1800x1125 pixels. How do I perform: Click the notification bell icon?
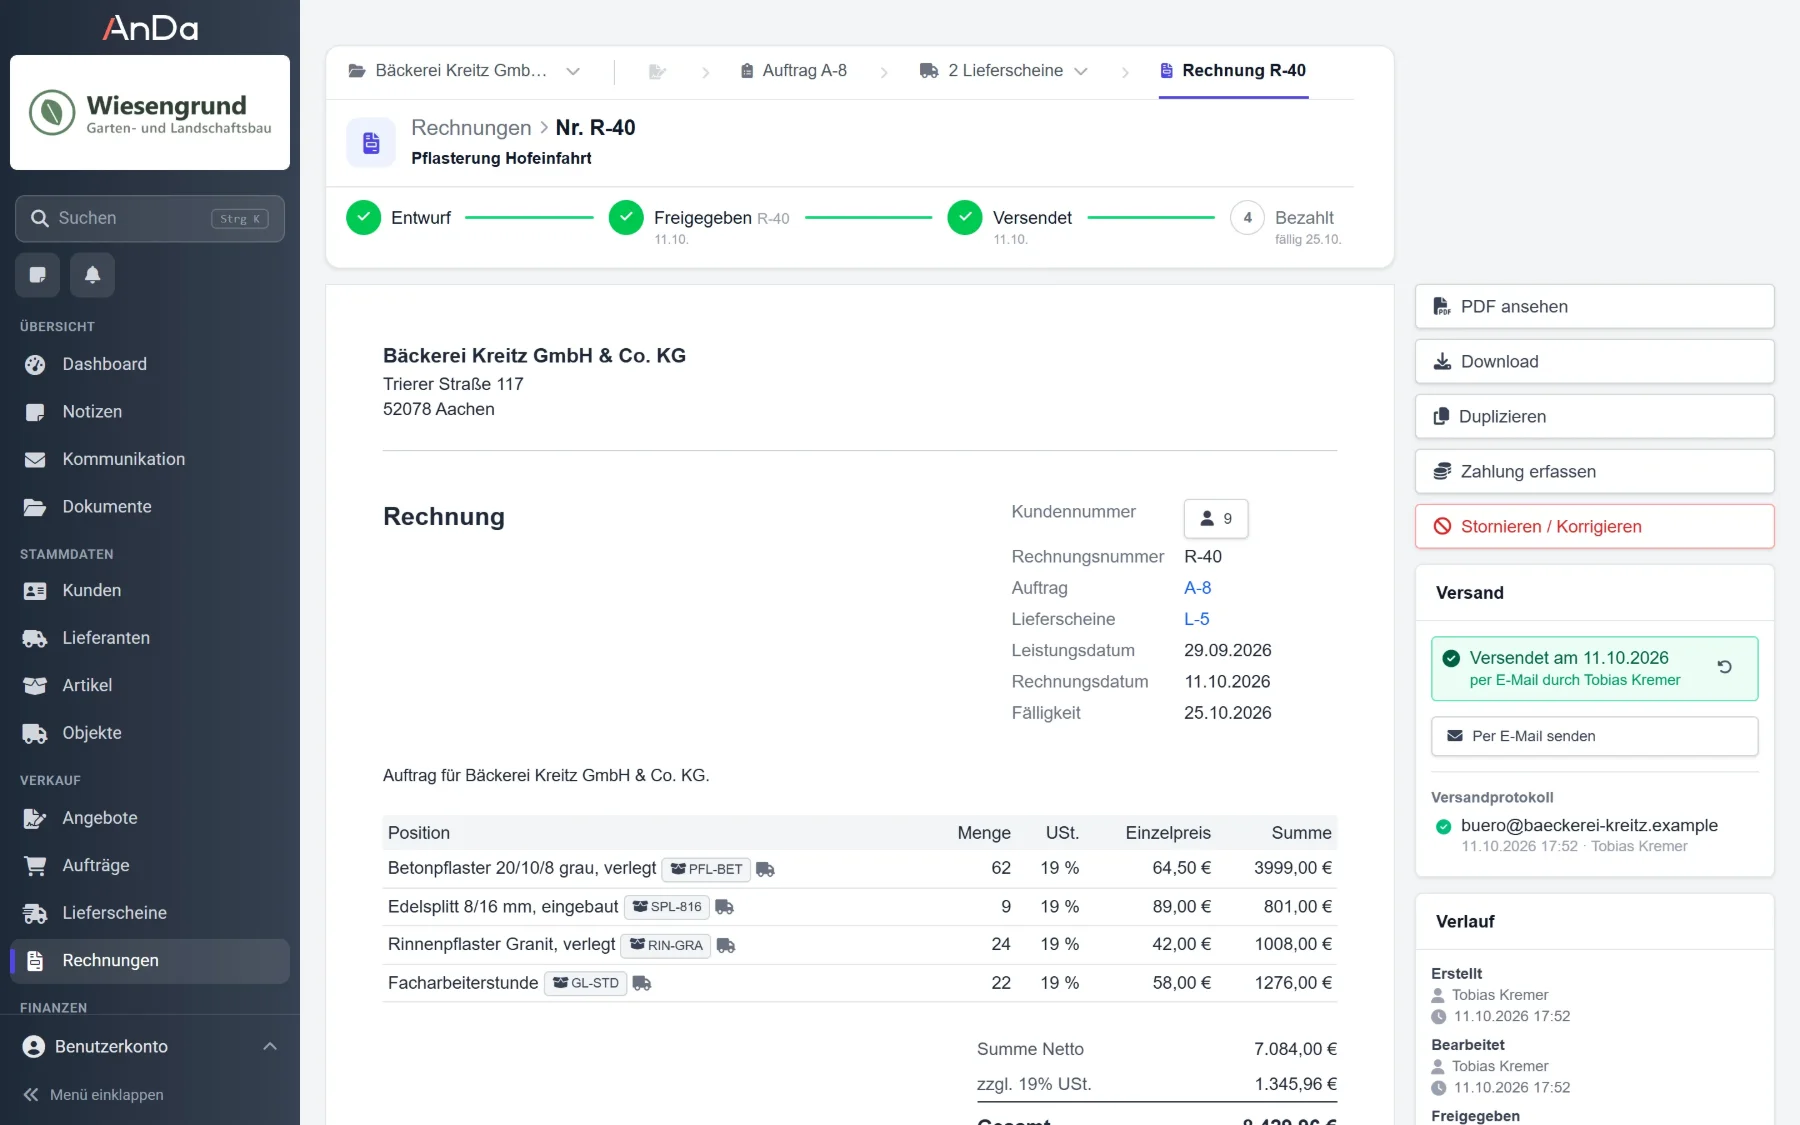(92, 275)
